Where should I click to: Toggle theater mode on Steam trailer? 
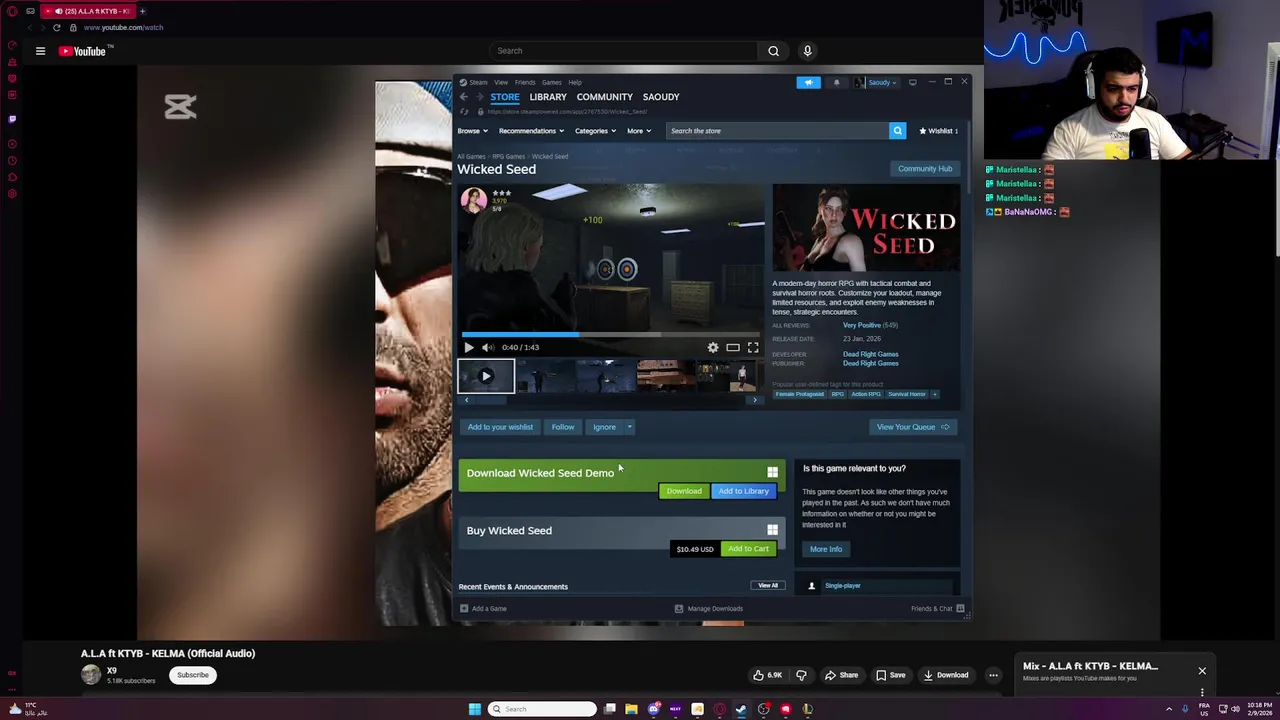733,347
